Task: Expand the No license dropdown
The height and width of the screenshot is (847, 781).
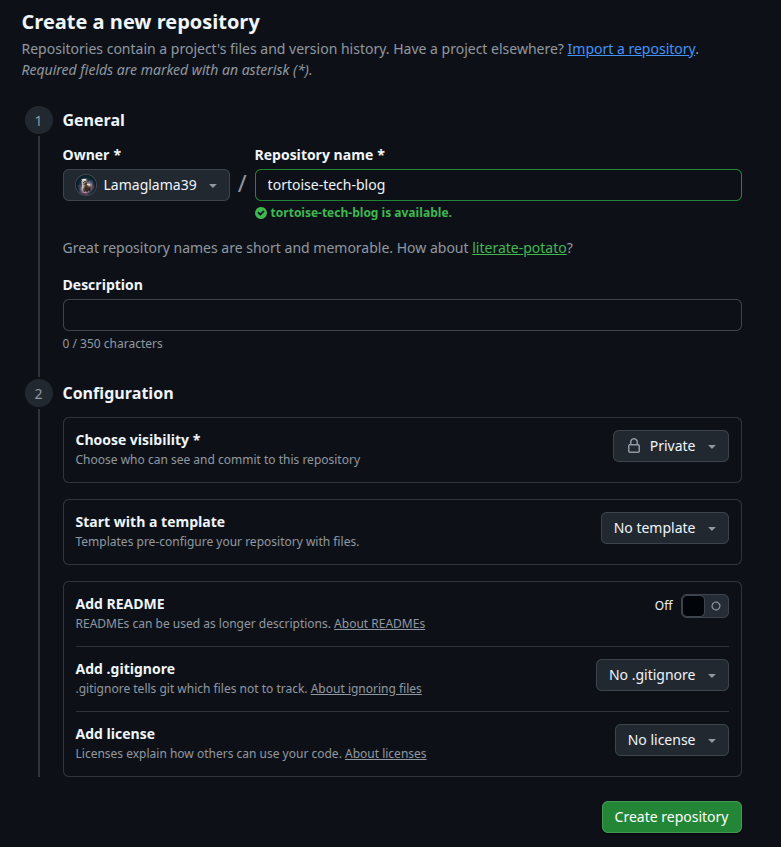Action: coord(671,740)
